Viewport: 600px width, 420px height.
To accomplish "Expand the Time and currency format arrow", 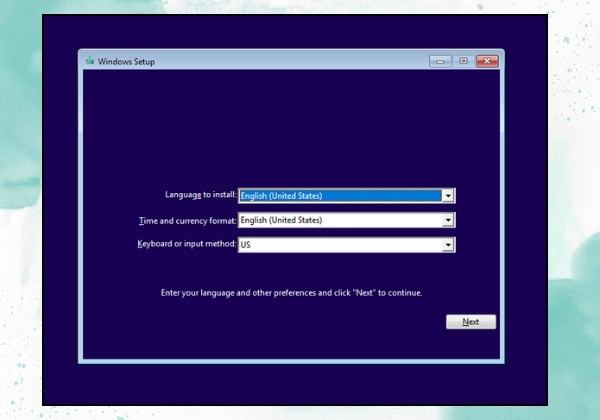I will pyautogui.click(x=448, y=220).
